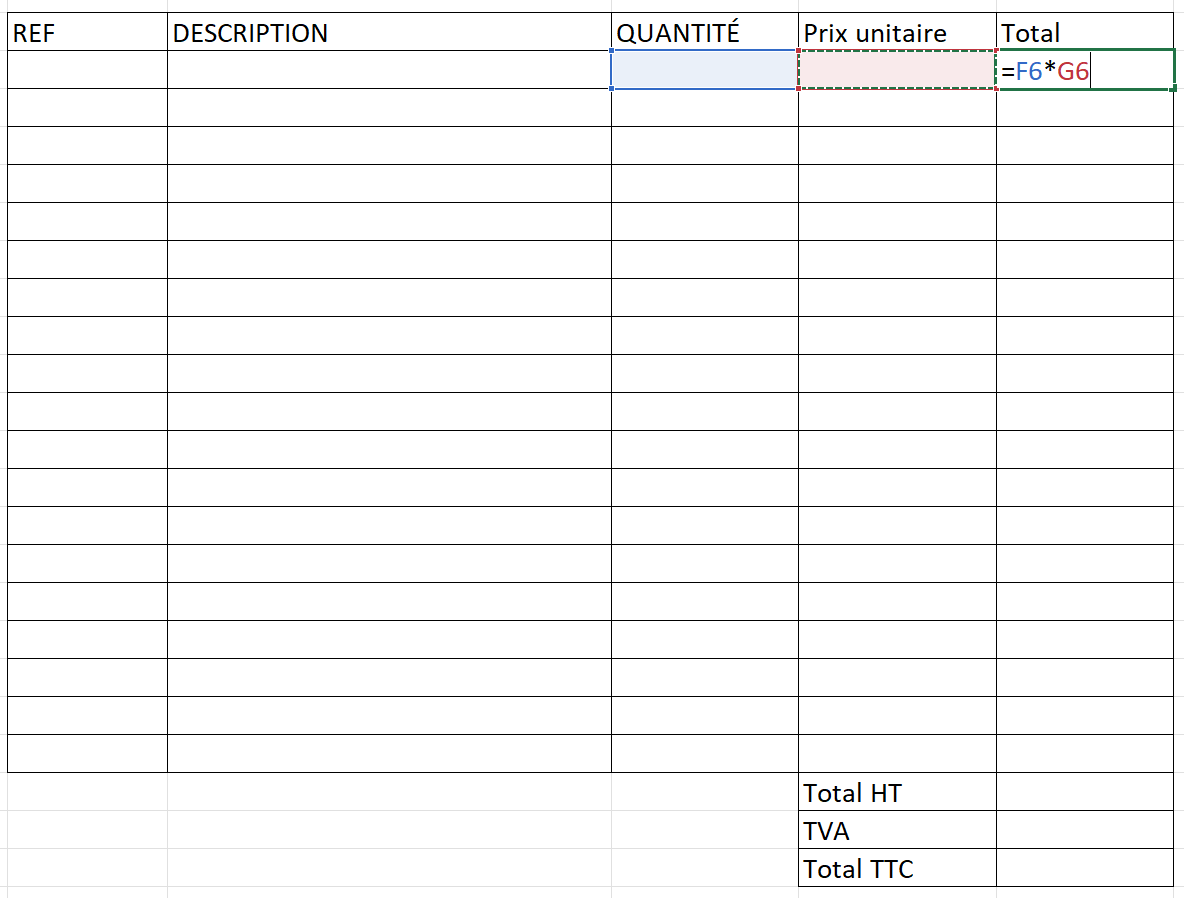Click the empty value cell beside Total TTC
Screen dimensions: 1184x898
click(x=1085, y=868)
